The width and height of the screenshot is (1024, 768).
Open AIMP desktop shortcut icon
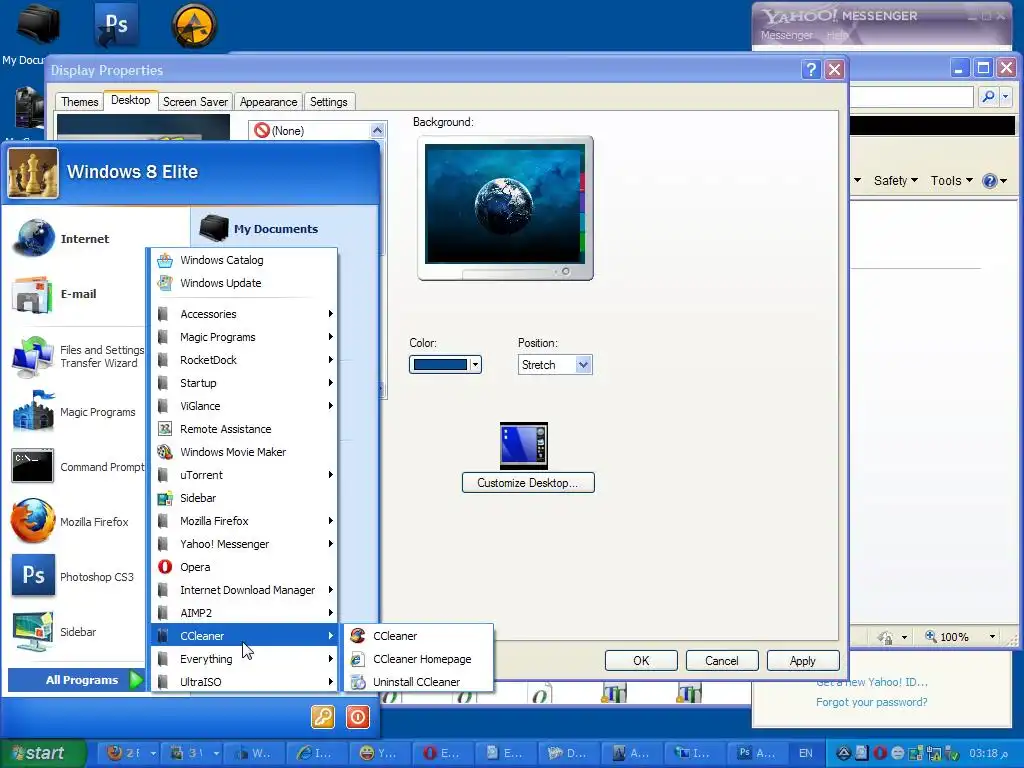pyautogui.click(x=194, y=25)
